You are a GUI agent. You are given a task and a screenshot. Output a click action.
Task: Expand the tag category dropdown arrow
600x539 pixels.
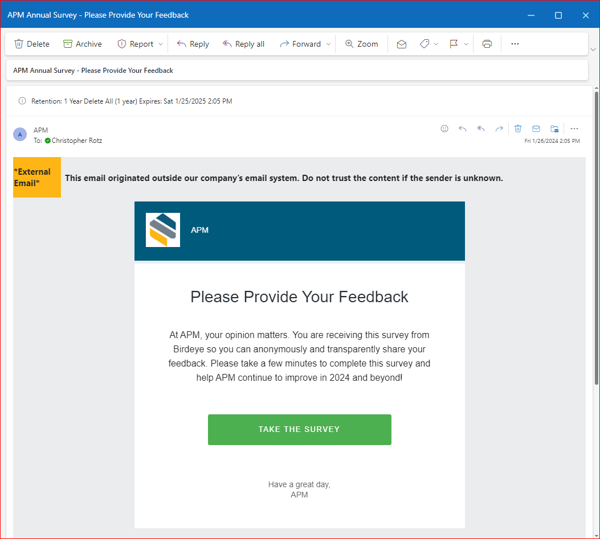[436, 44]
